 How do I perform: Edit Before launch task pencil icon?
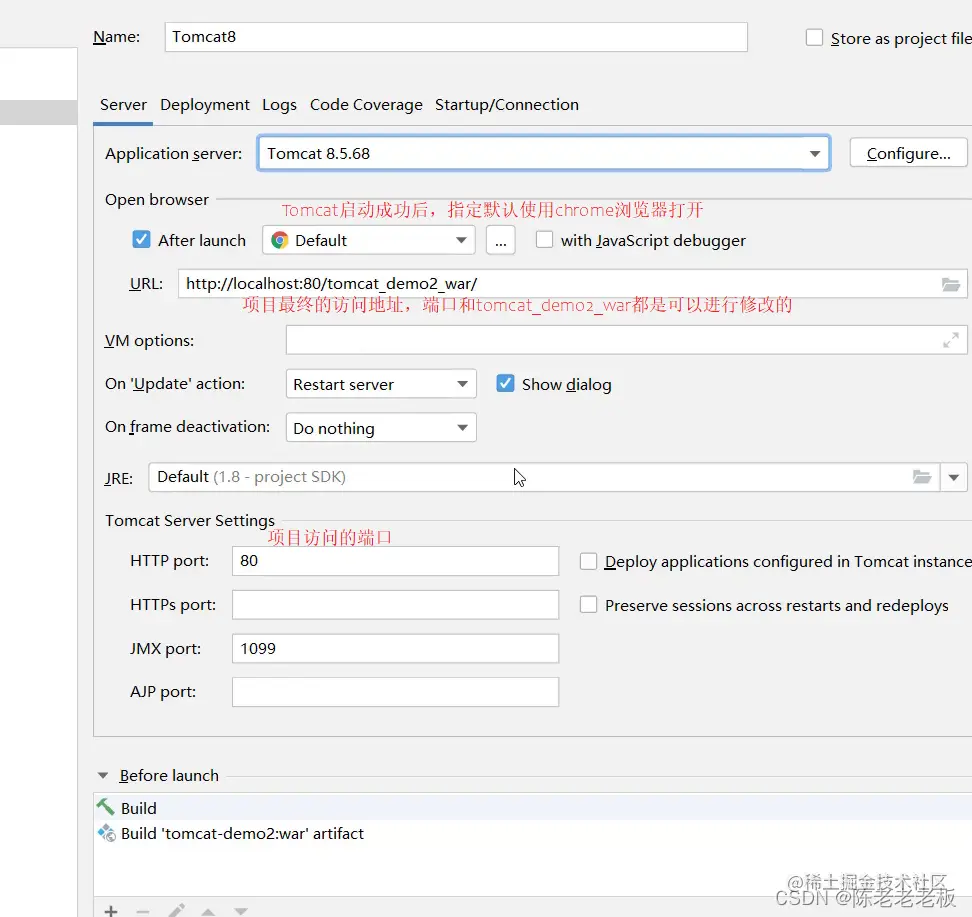pos(176,911)
